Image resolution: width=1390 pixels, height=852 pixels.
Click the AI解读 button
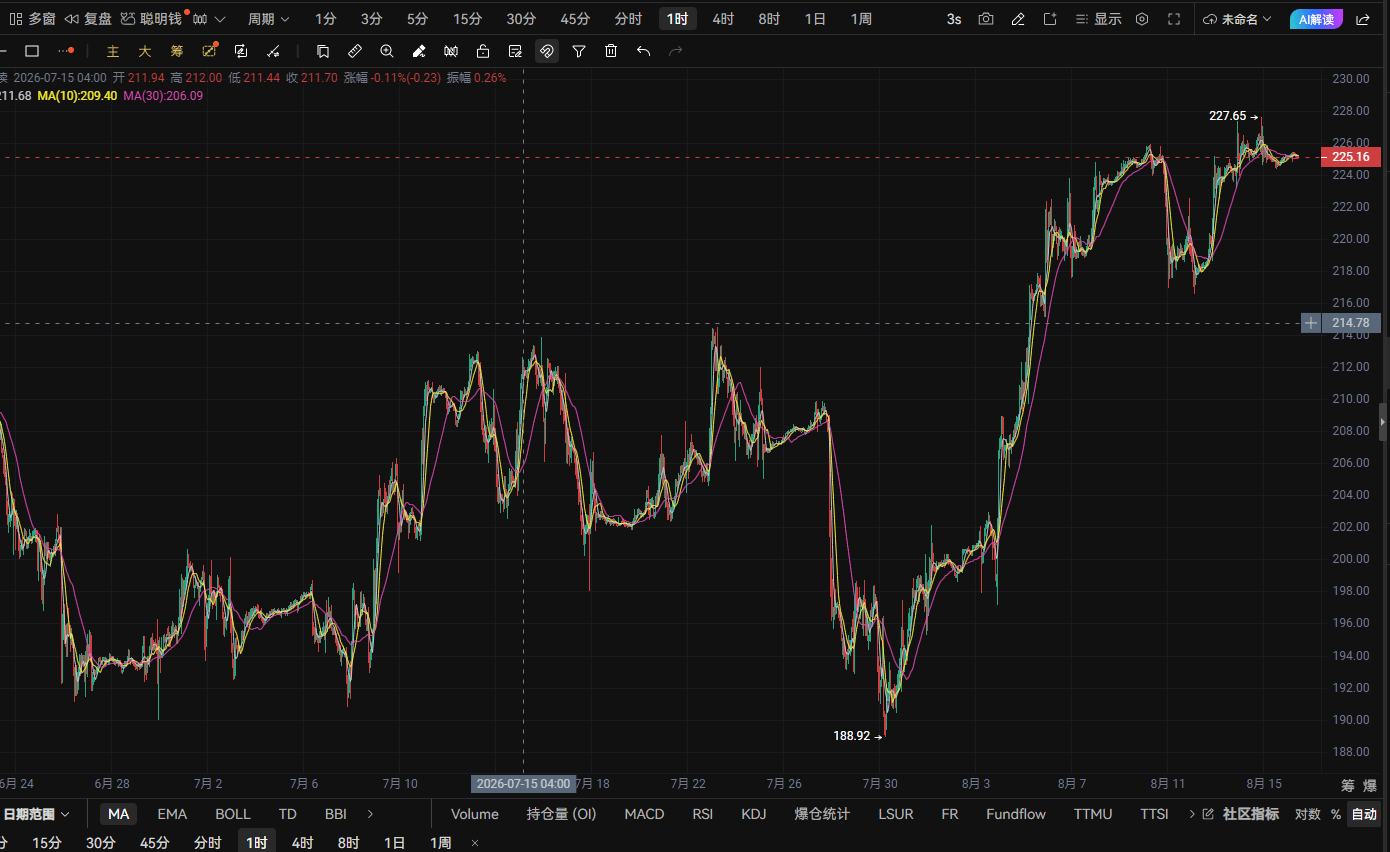click(x=1316, y=19)
